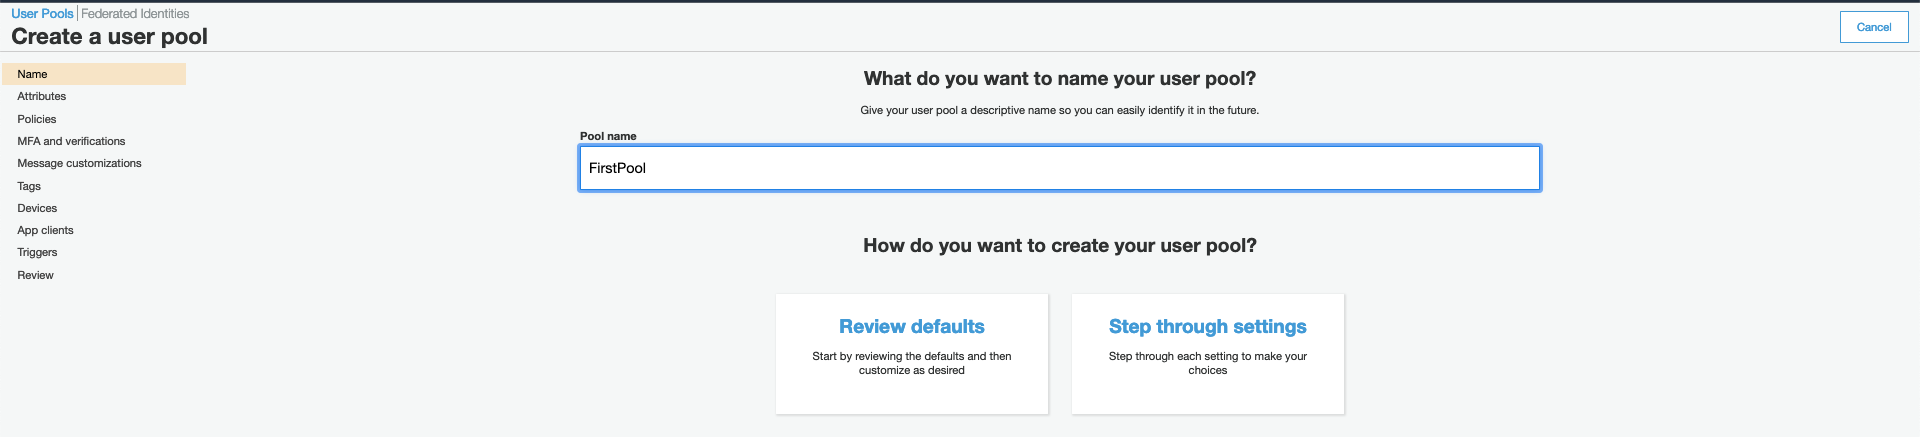Jump to the Review step
The height and width of the screenshot is (437, 1920).
coord(35,275)
